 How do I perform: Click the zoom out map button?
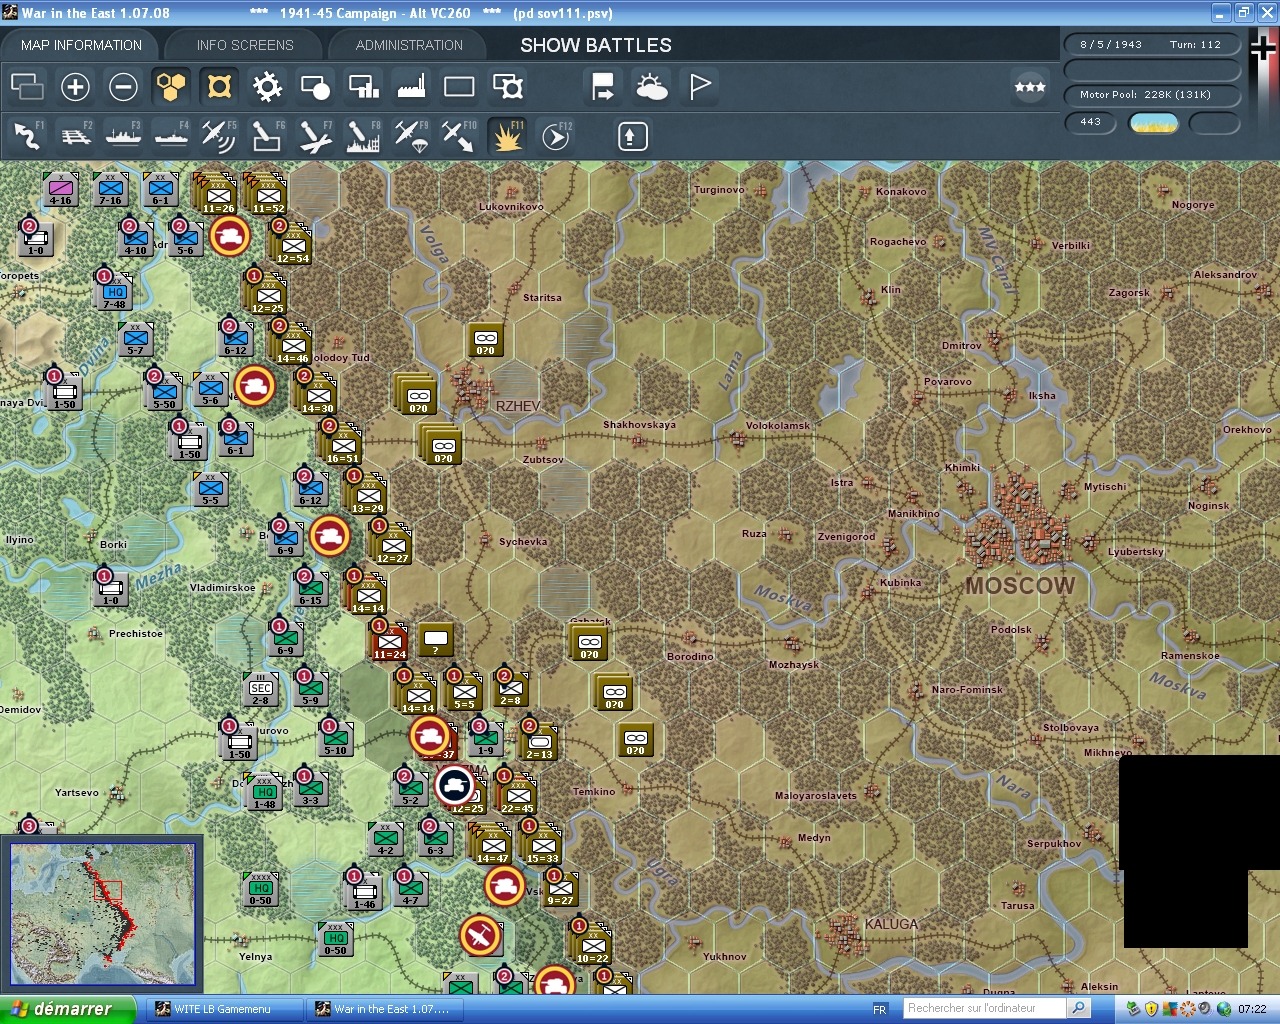(x=123, y=87)
